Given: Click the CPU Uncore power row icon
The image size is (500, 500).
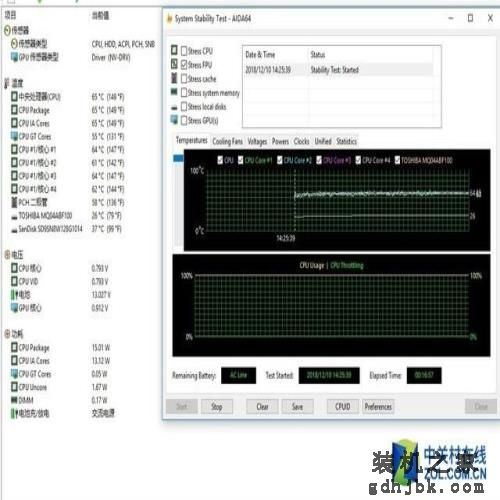Looking at the screenshot, I should 14,387.
